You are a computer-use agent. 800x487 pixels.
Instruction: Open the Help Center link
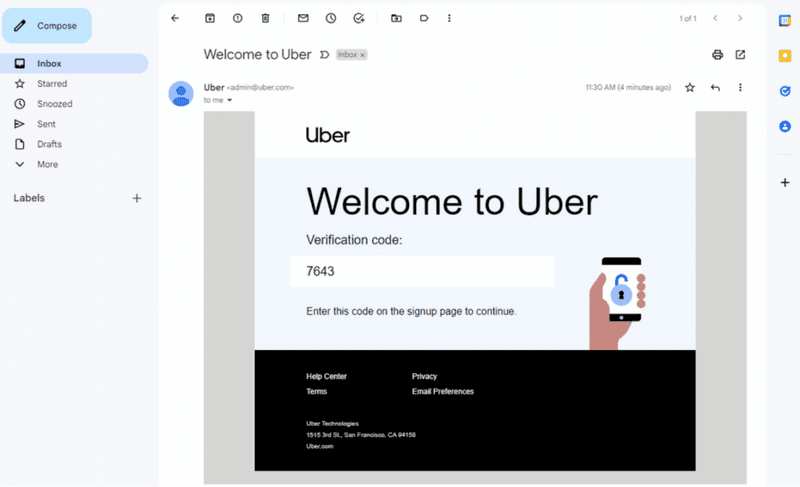326,376
